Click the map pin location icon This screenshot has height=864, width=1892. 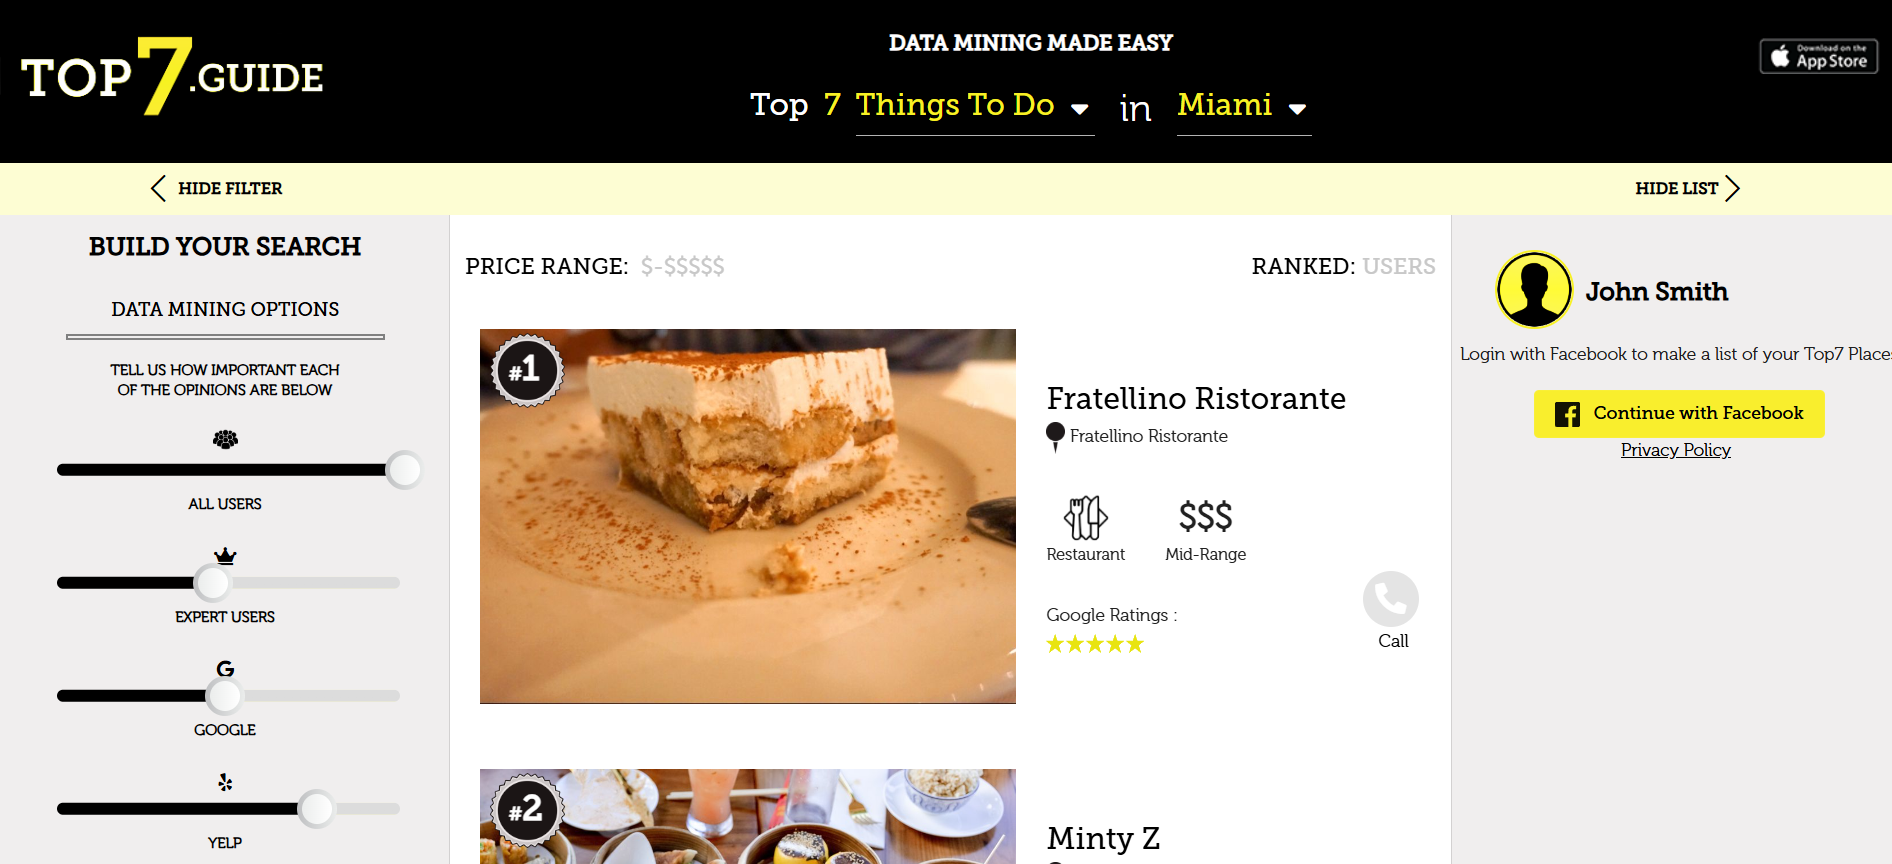(x=1055, y=436)
